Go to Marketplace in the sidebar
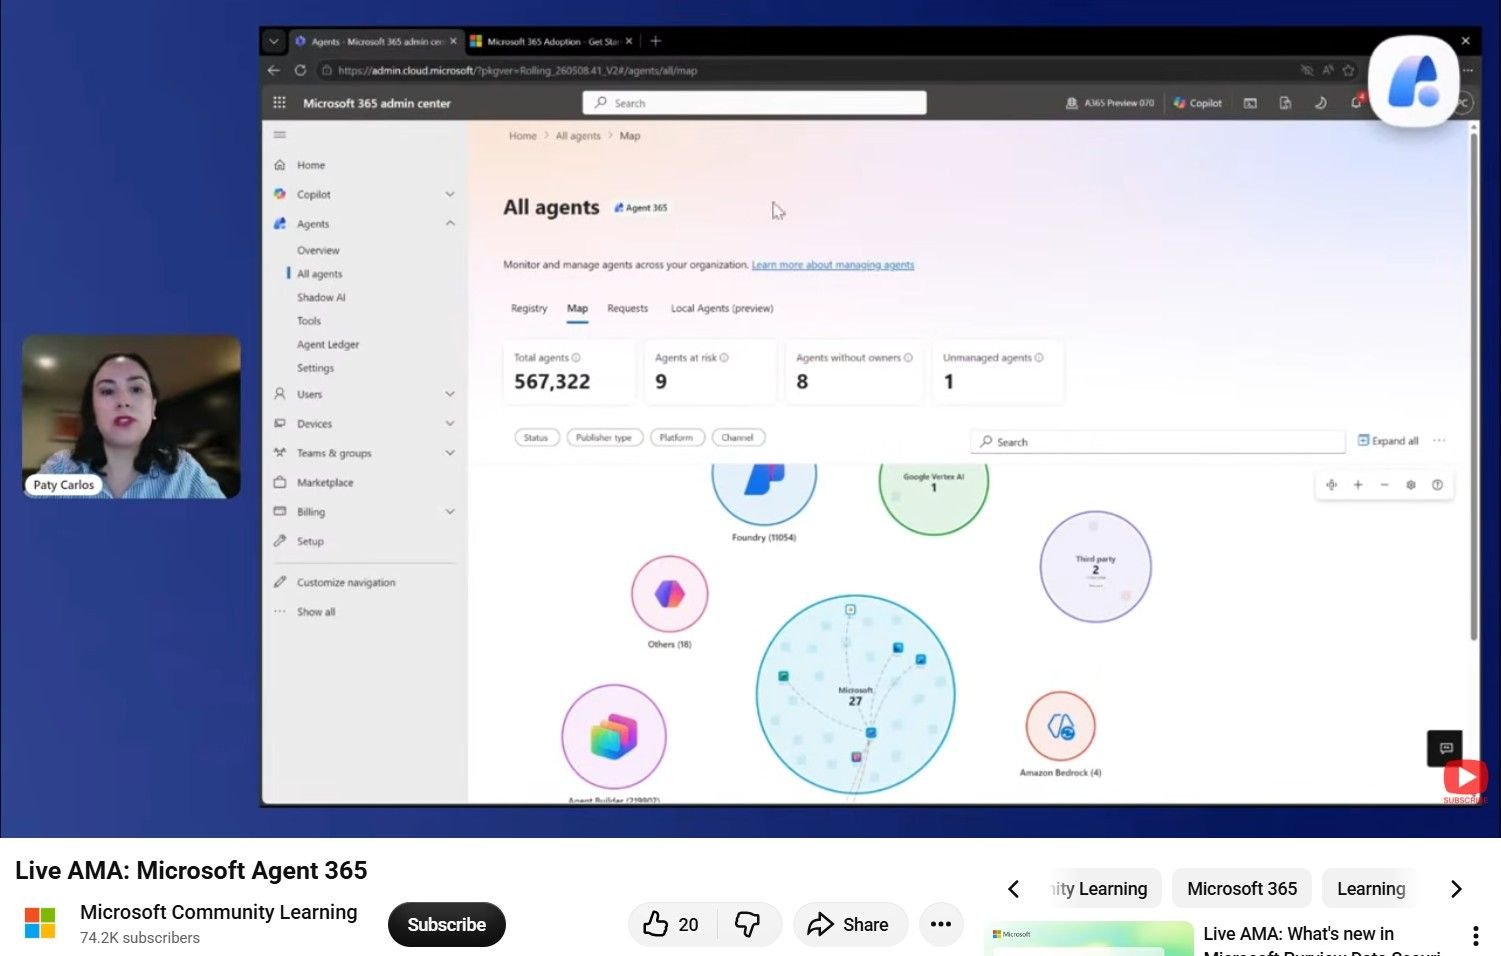1501x956 pixels. (325, 482)
